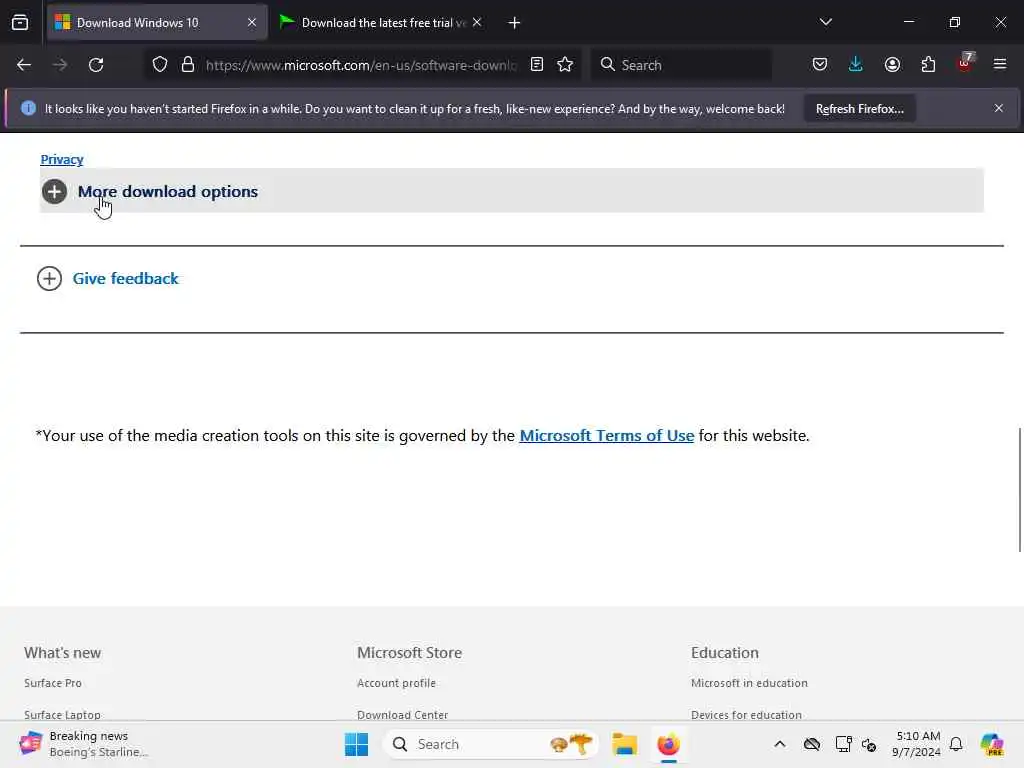Open tracking protection shield icon
The image size is (1024, 768).
point(160,65)
